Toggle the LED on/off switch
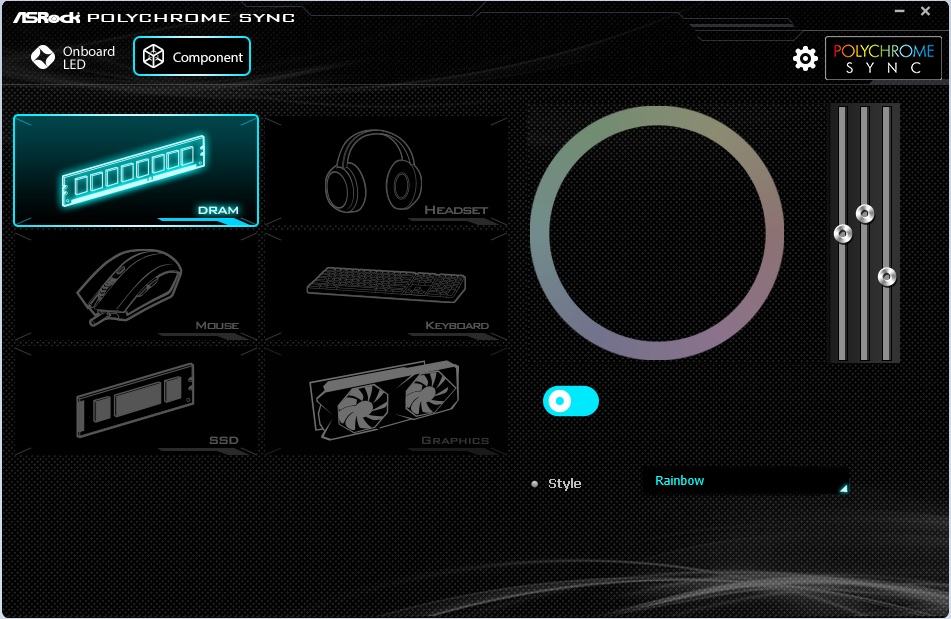The height and width of the screenshot is (619, 951). click(571, 401)
